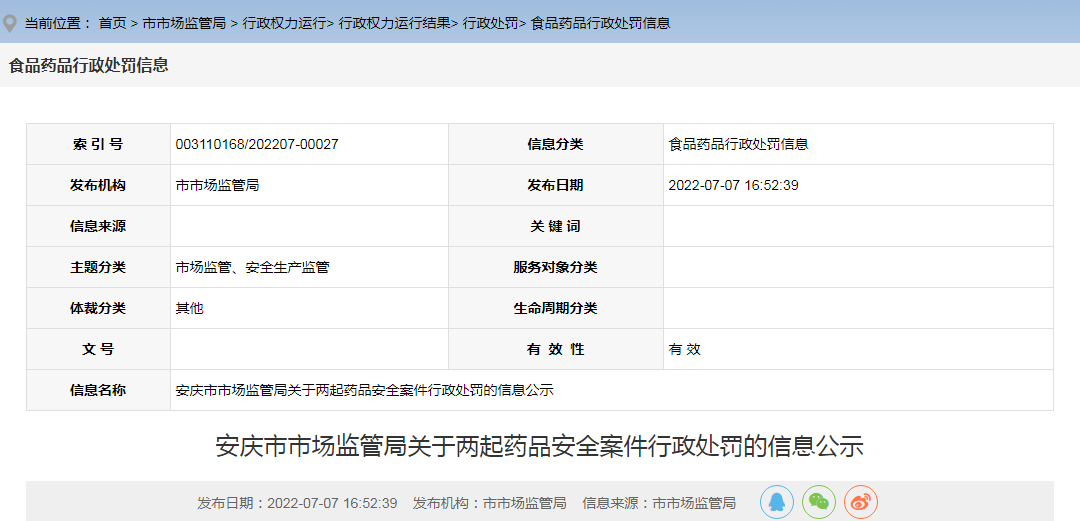Image resolution: width=1080 pixels, height=521 pixels.
Task: Click 发布日期 in gray article info bar
Action: point(298,503)
